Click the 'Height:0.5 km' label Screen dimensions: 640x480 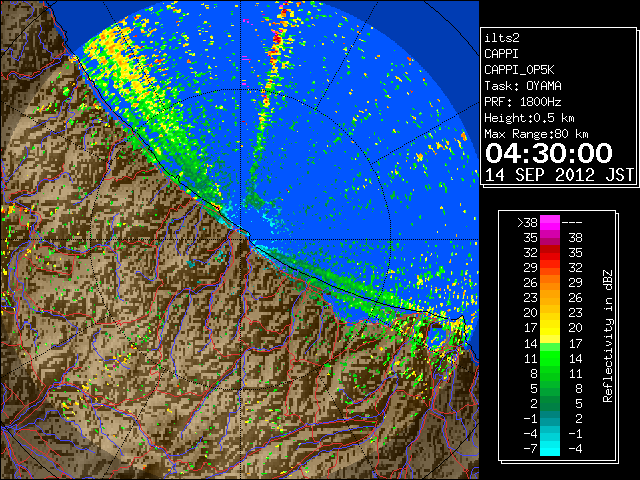pos(529,118)
